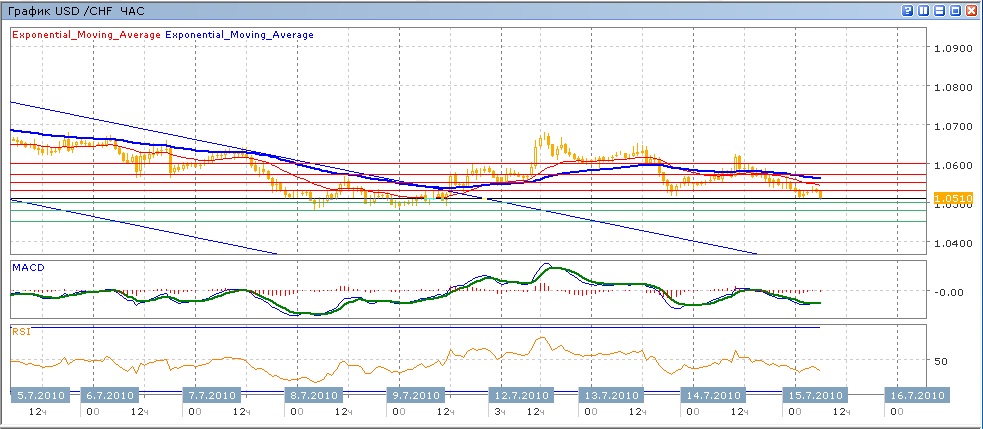Screen dimensions: 983x429
Task: Tile windows horizontally using title bar icon
Action: pos(940,11)
